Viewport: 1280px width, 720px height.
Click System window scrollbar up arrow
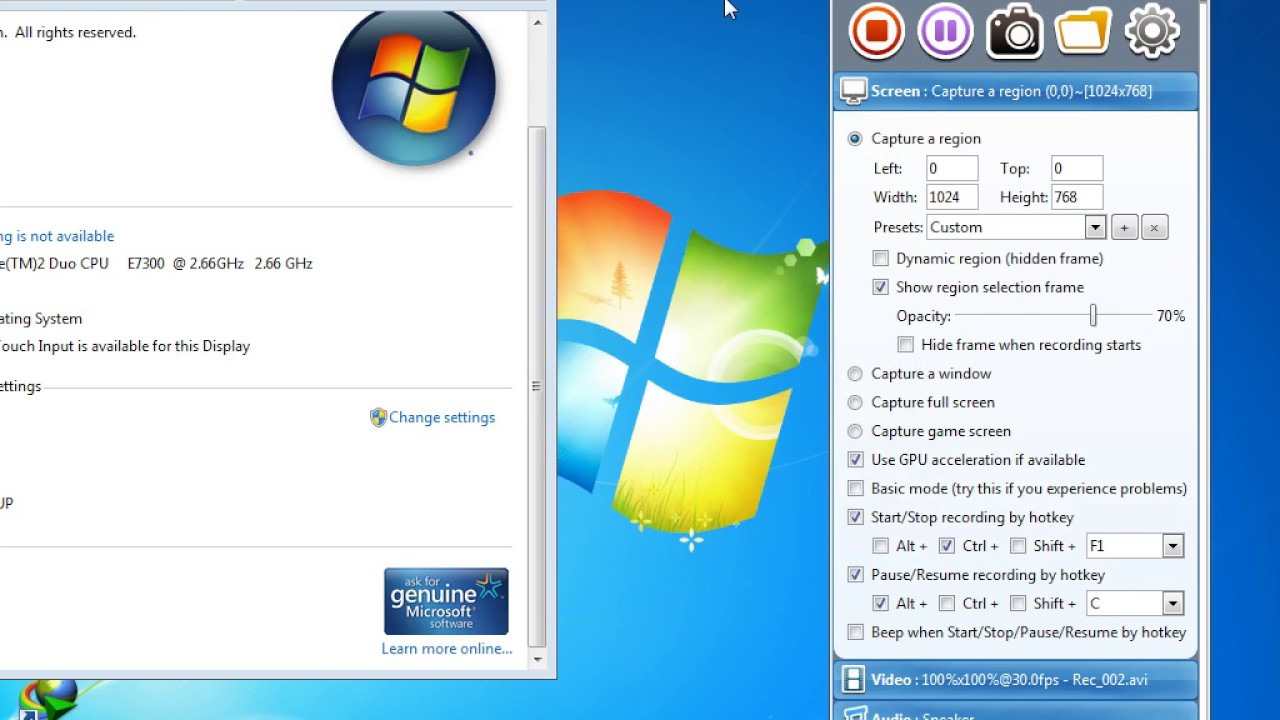point(537,22)
